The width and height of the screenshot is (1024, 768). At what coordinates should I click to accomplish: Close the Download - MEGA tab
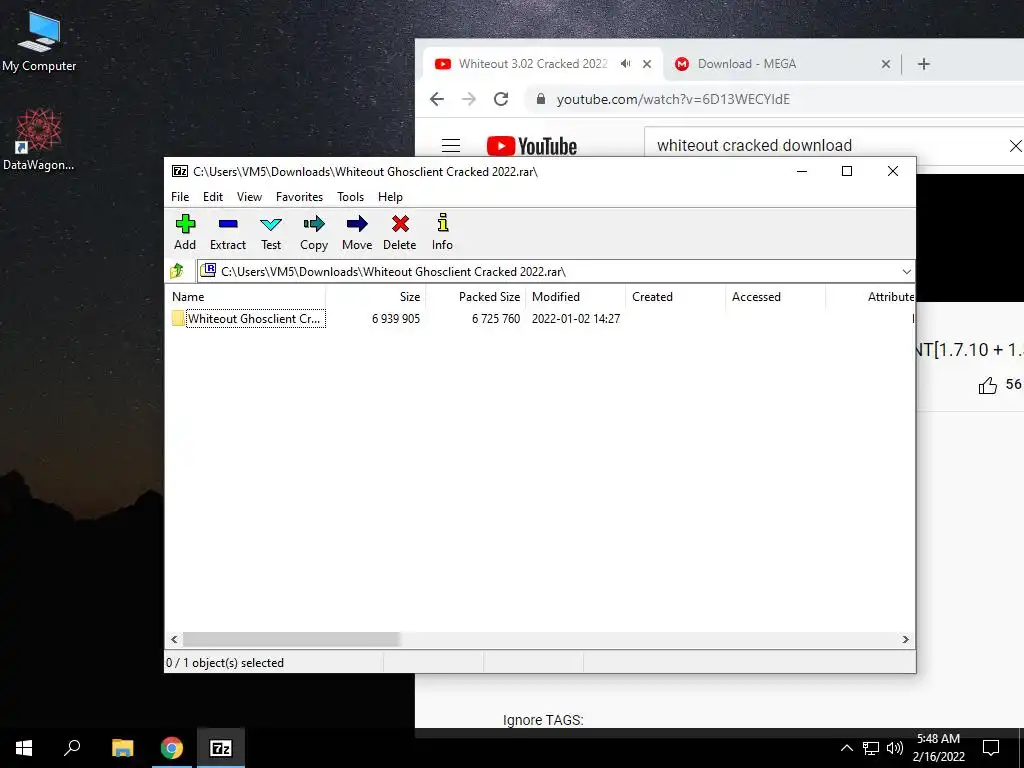886,64
